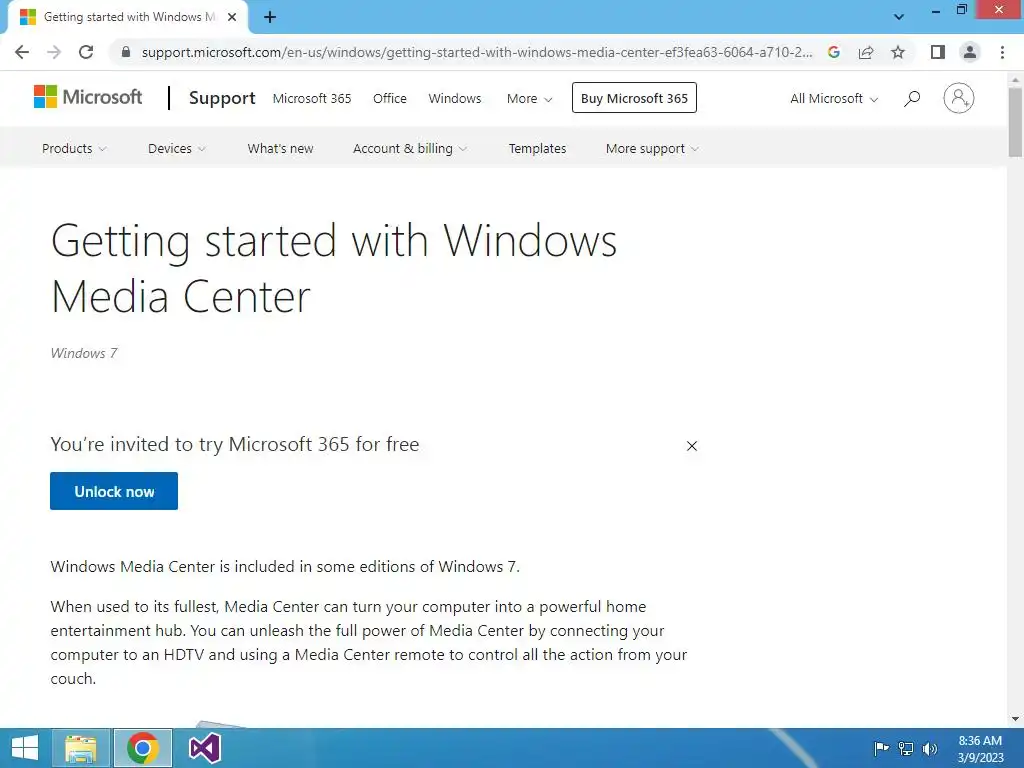Go back with the browser back arrow
The width and height of the screenshot is (1024, 768).
pyautogui.click(x=22, y=52)
